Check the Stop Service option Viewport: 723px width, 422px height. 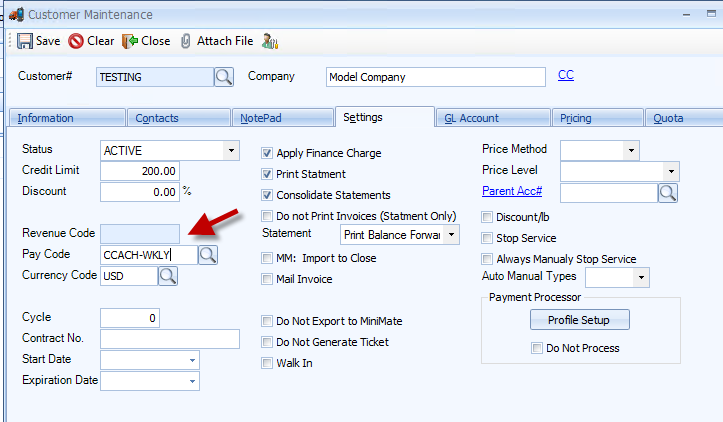click(487, 238)
